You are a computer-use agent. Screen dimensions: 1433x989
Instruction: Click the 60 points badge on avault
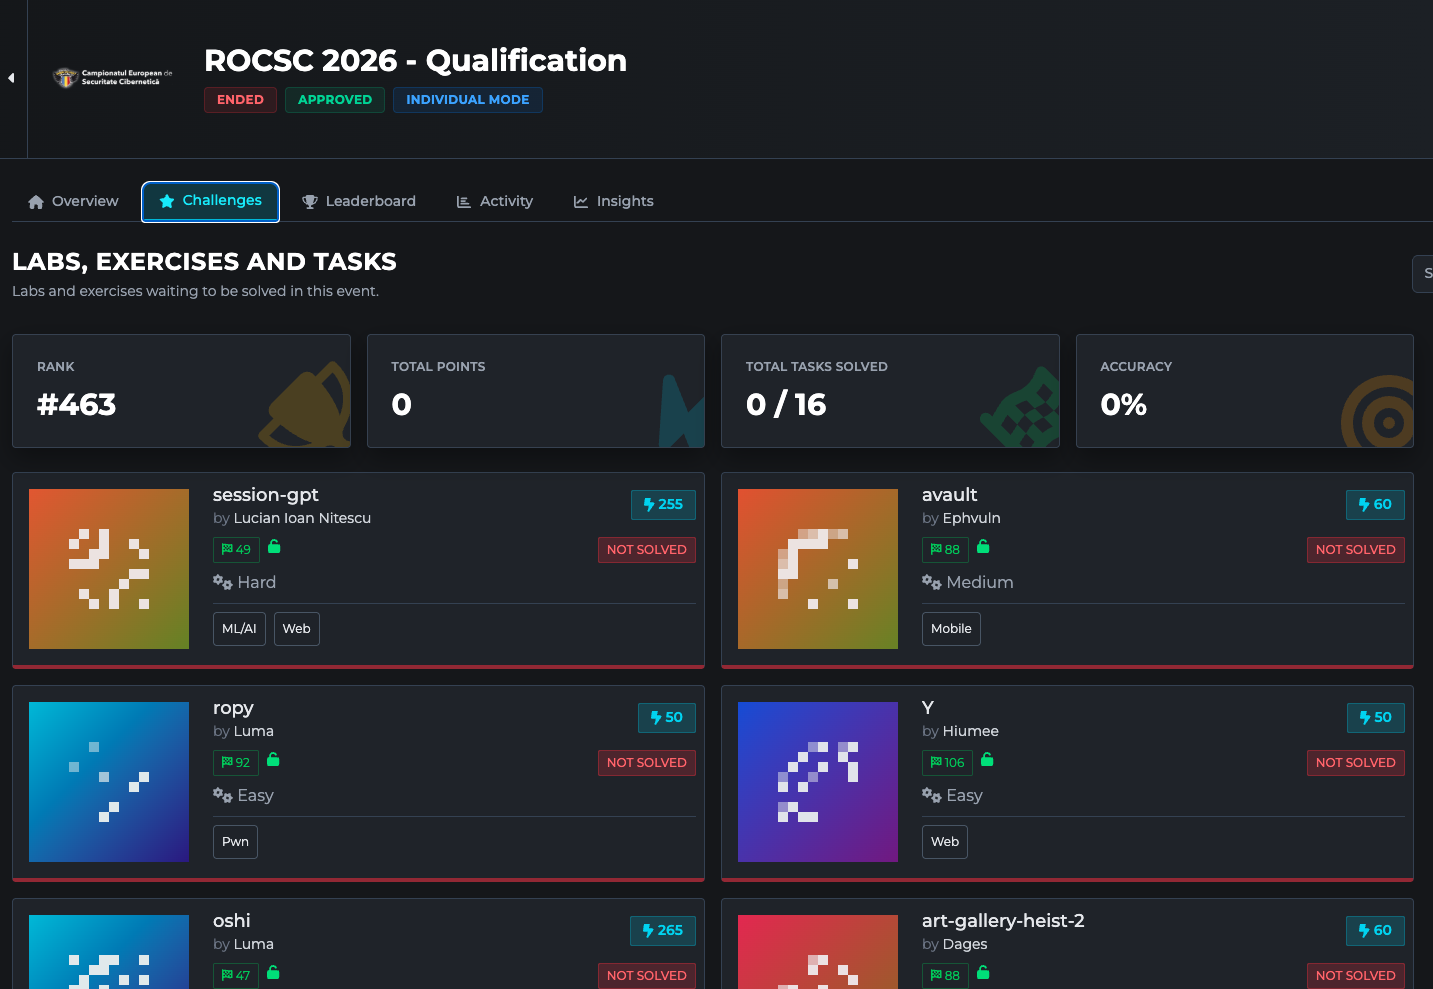coord(1375,505)
